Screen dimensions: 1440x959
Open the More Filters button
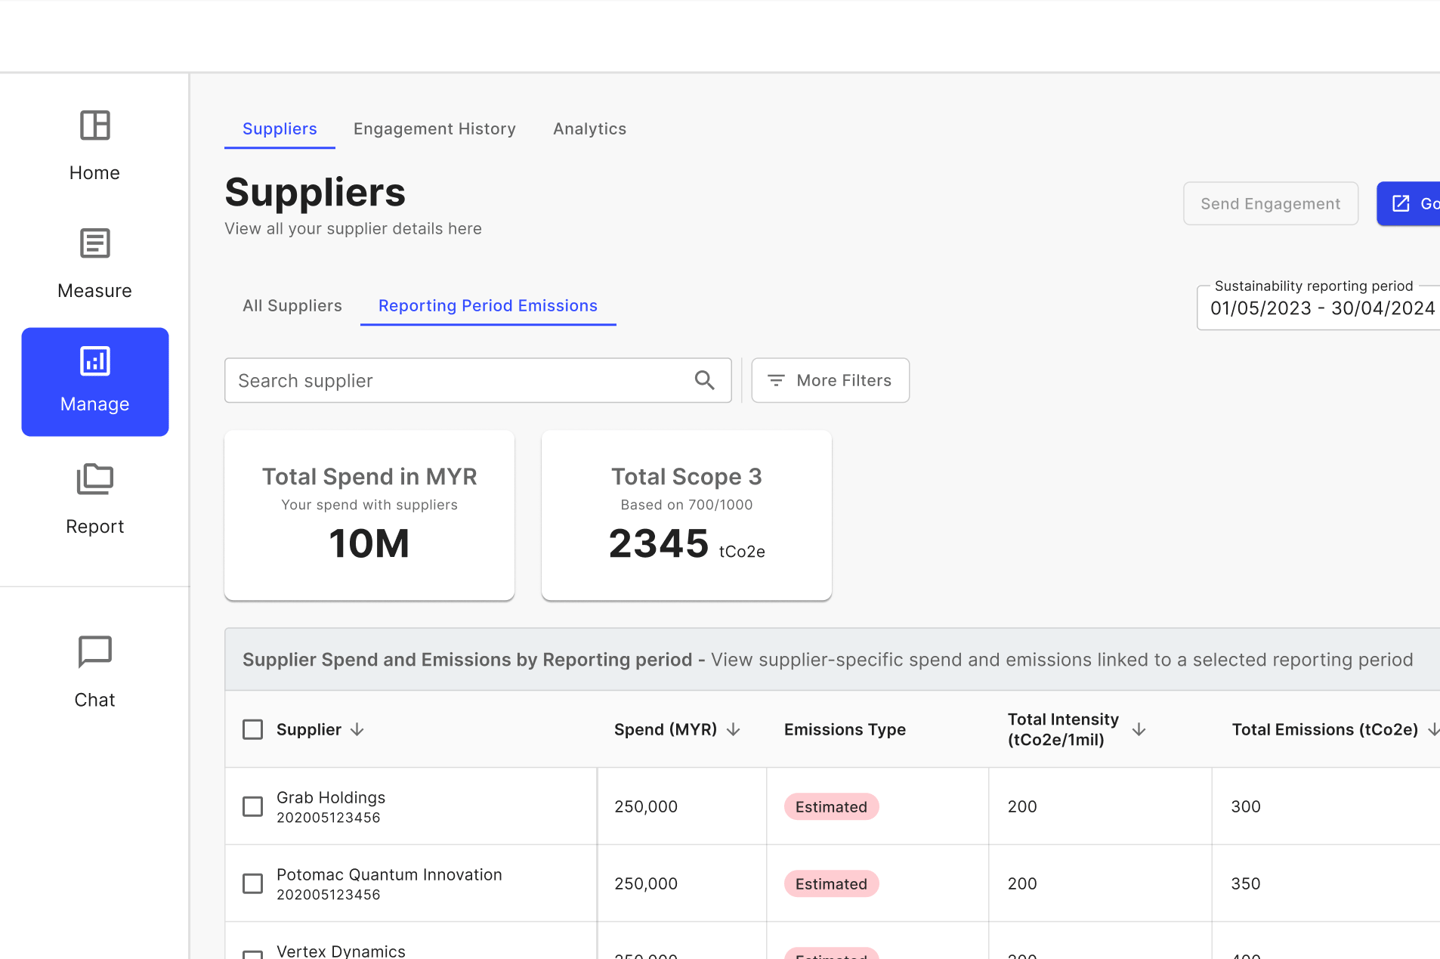point(830,380)
